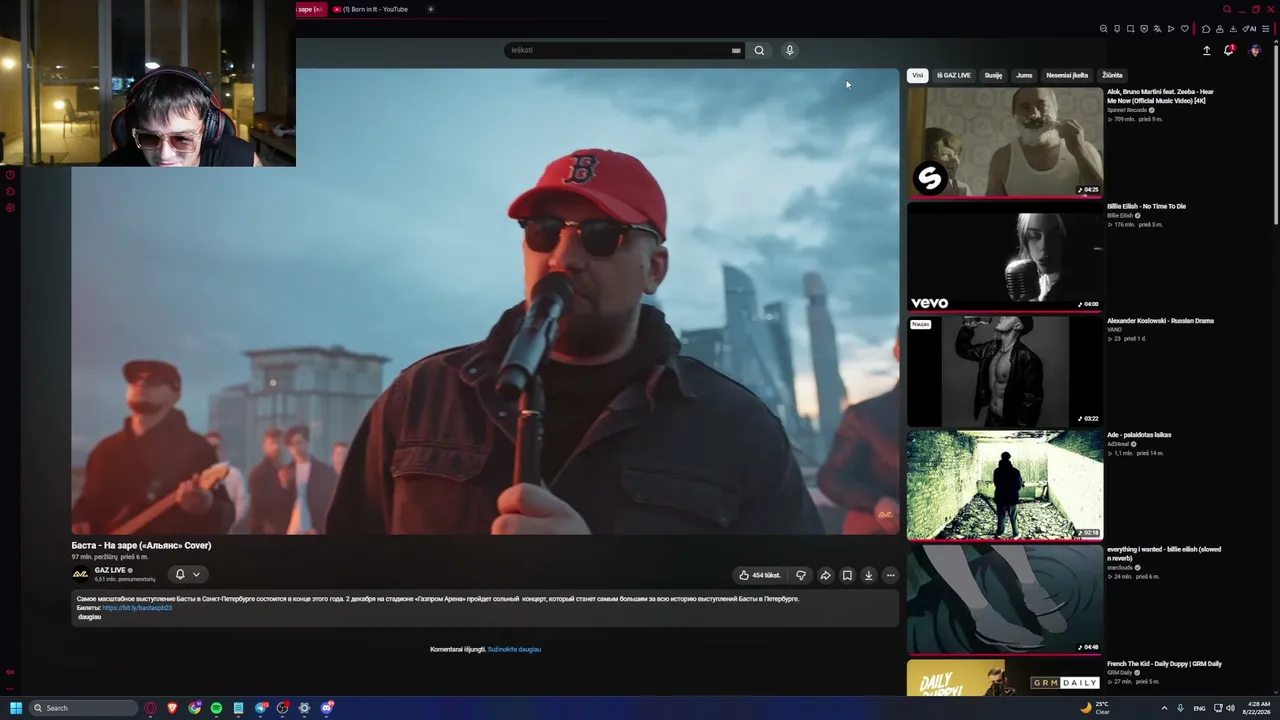Download the Баста video
The image size is (1280, 720).
pyautogui.click(x=868, y=575)
